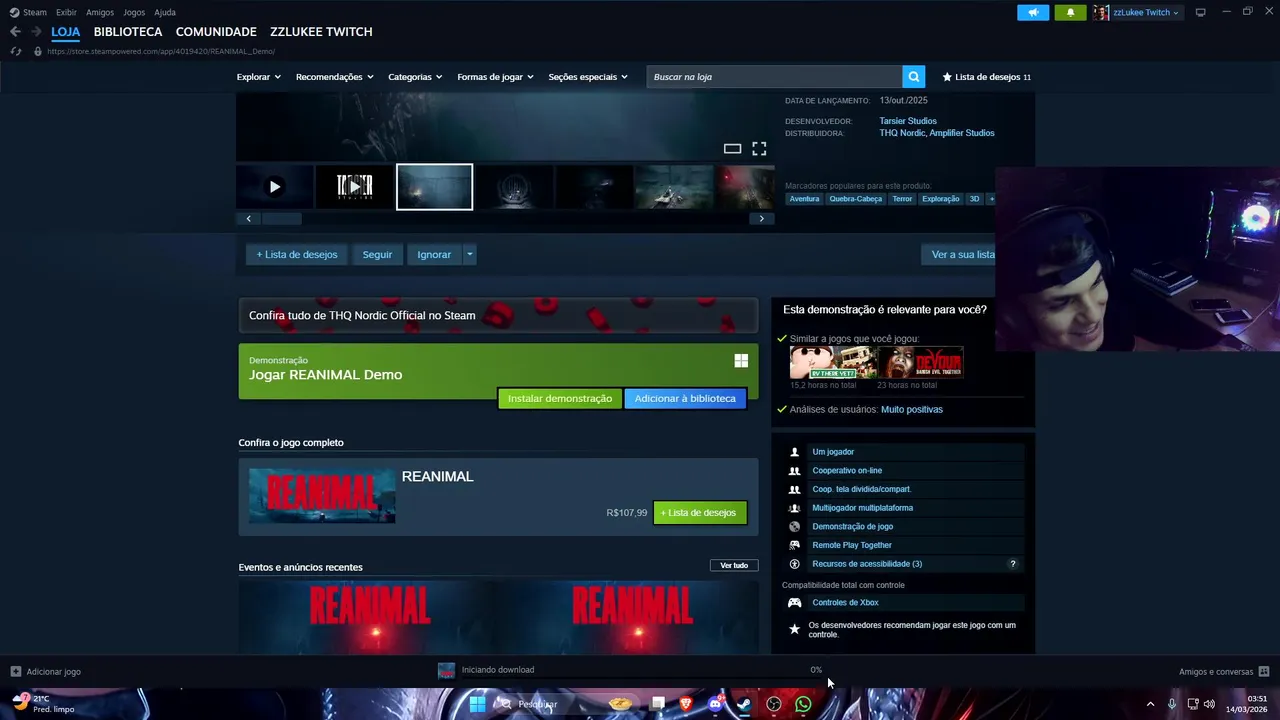This screenshot has height=720, width=1280.
Task: Click the Quebra-Cabeça tag
Action: pos(856,199)
